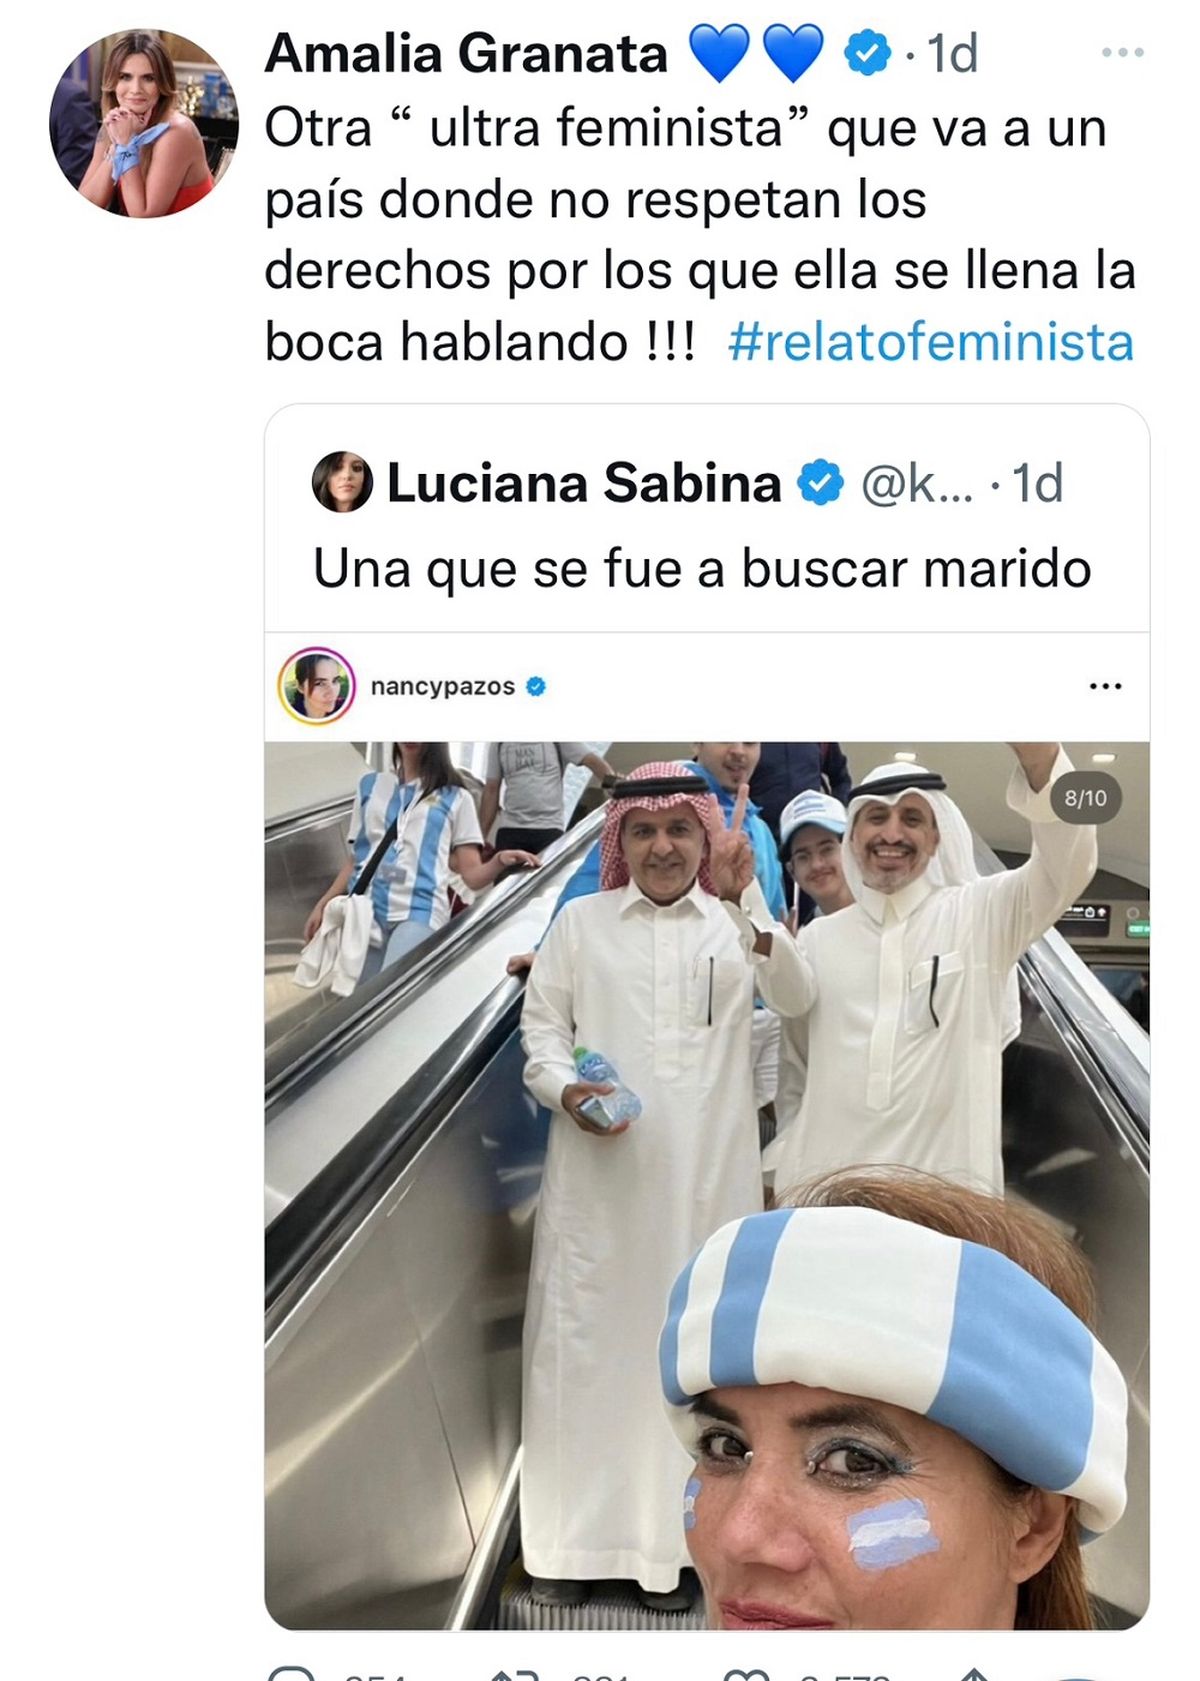1200x1681 pixels.
Task: Click the first blue heart emoji
Action: (719, 54)
